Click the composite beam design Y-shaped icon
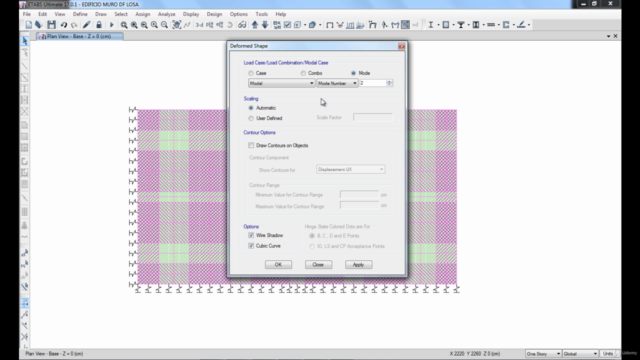Image resolution: width=640 pixels, height=360 pixels. tap(461, 25)
